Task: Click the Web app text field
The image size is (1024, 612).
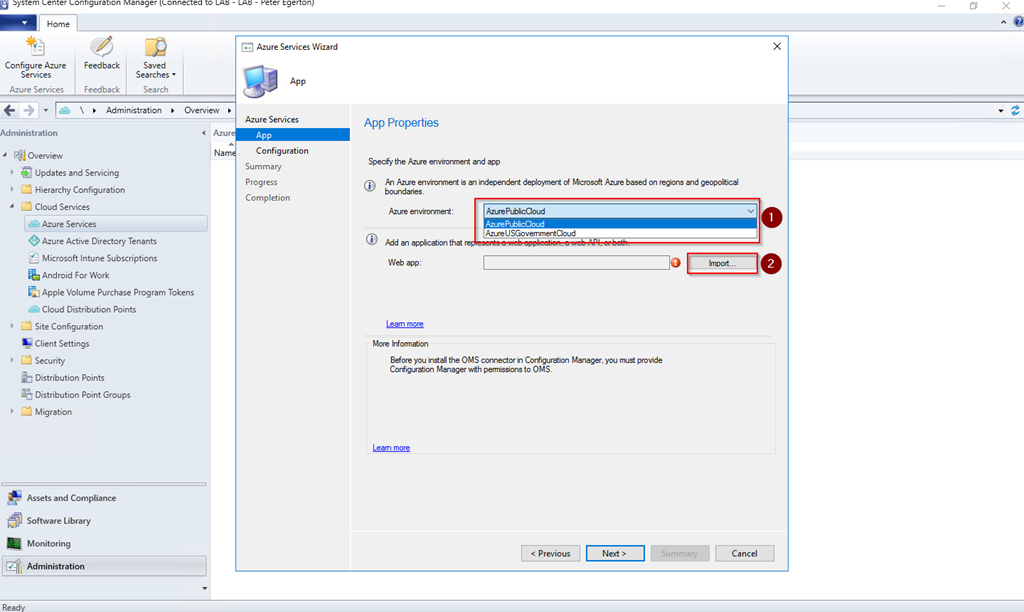Action: pos(576,263)
